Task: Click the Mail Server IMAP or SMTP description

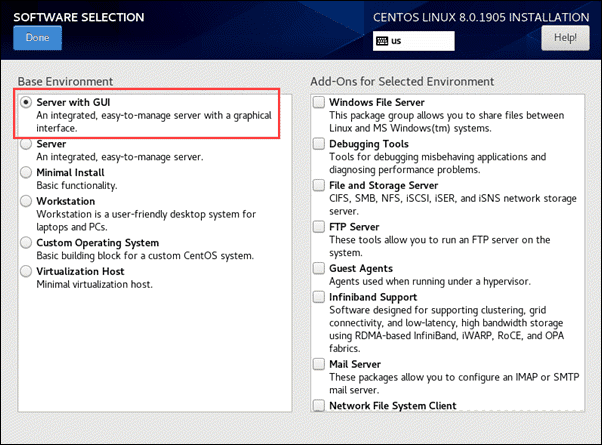Action: [x=454, y=384]
